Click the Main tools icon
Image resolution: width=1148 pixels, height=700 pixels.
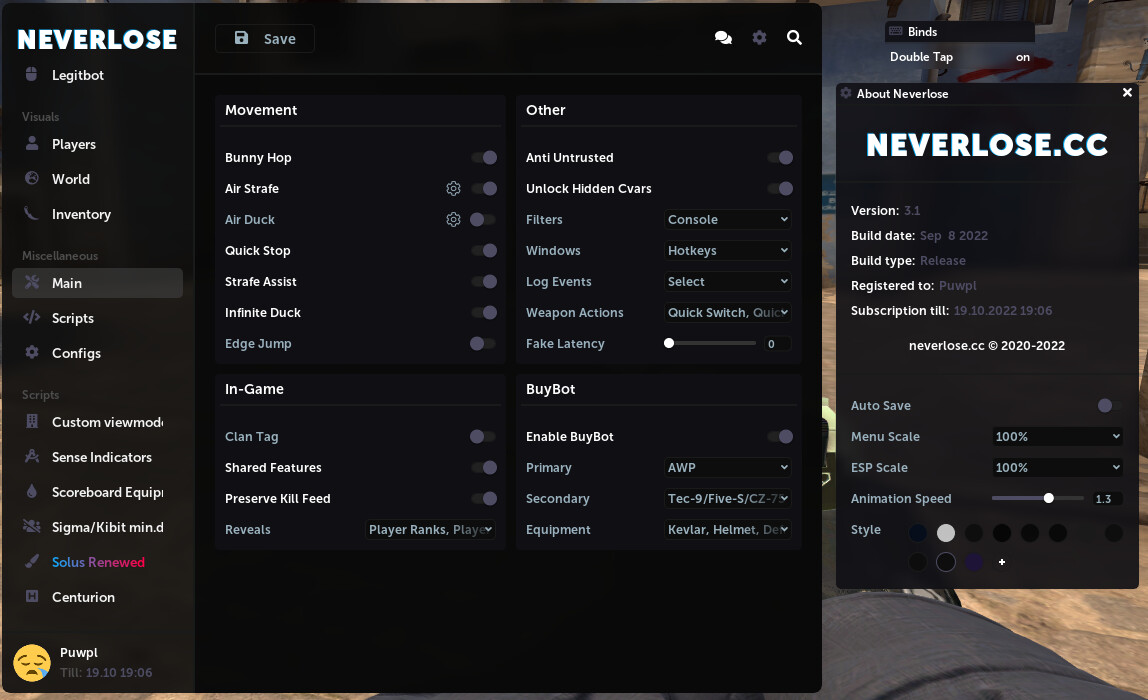point(31,283)
